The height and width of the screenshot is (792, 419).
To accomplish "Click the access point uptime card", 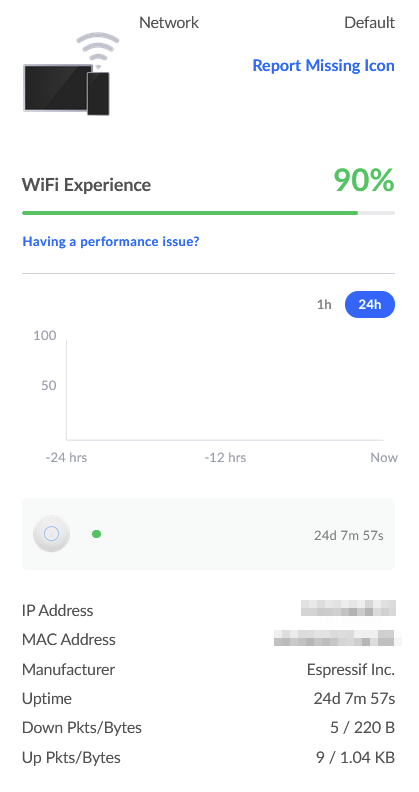I will click(208, 534).
